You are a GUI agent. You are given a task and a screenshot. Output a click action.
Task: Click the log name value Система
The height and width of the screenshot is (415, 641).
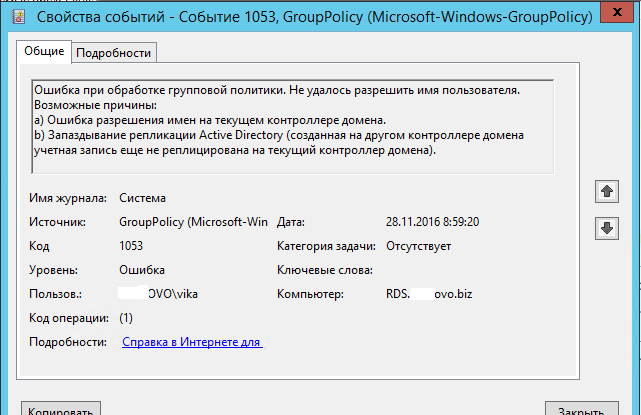click(x=142, y=198)
